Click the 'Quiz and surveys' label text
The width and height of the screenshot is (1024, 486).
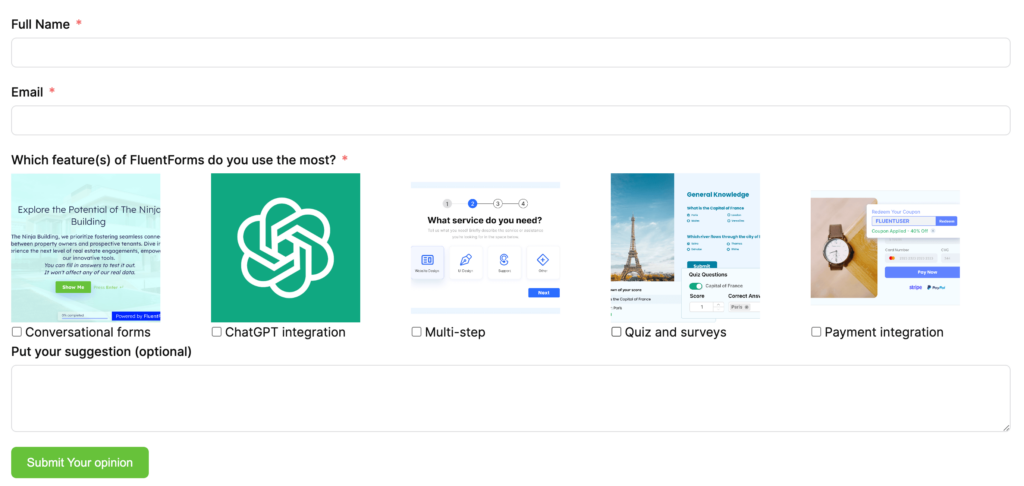[675, 332]
